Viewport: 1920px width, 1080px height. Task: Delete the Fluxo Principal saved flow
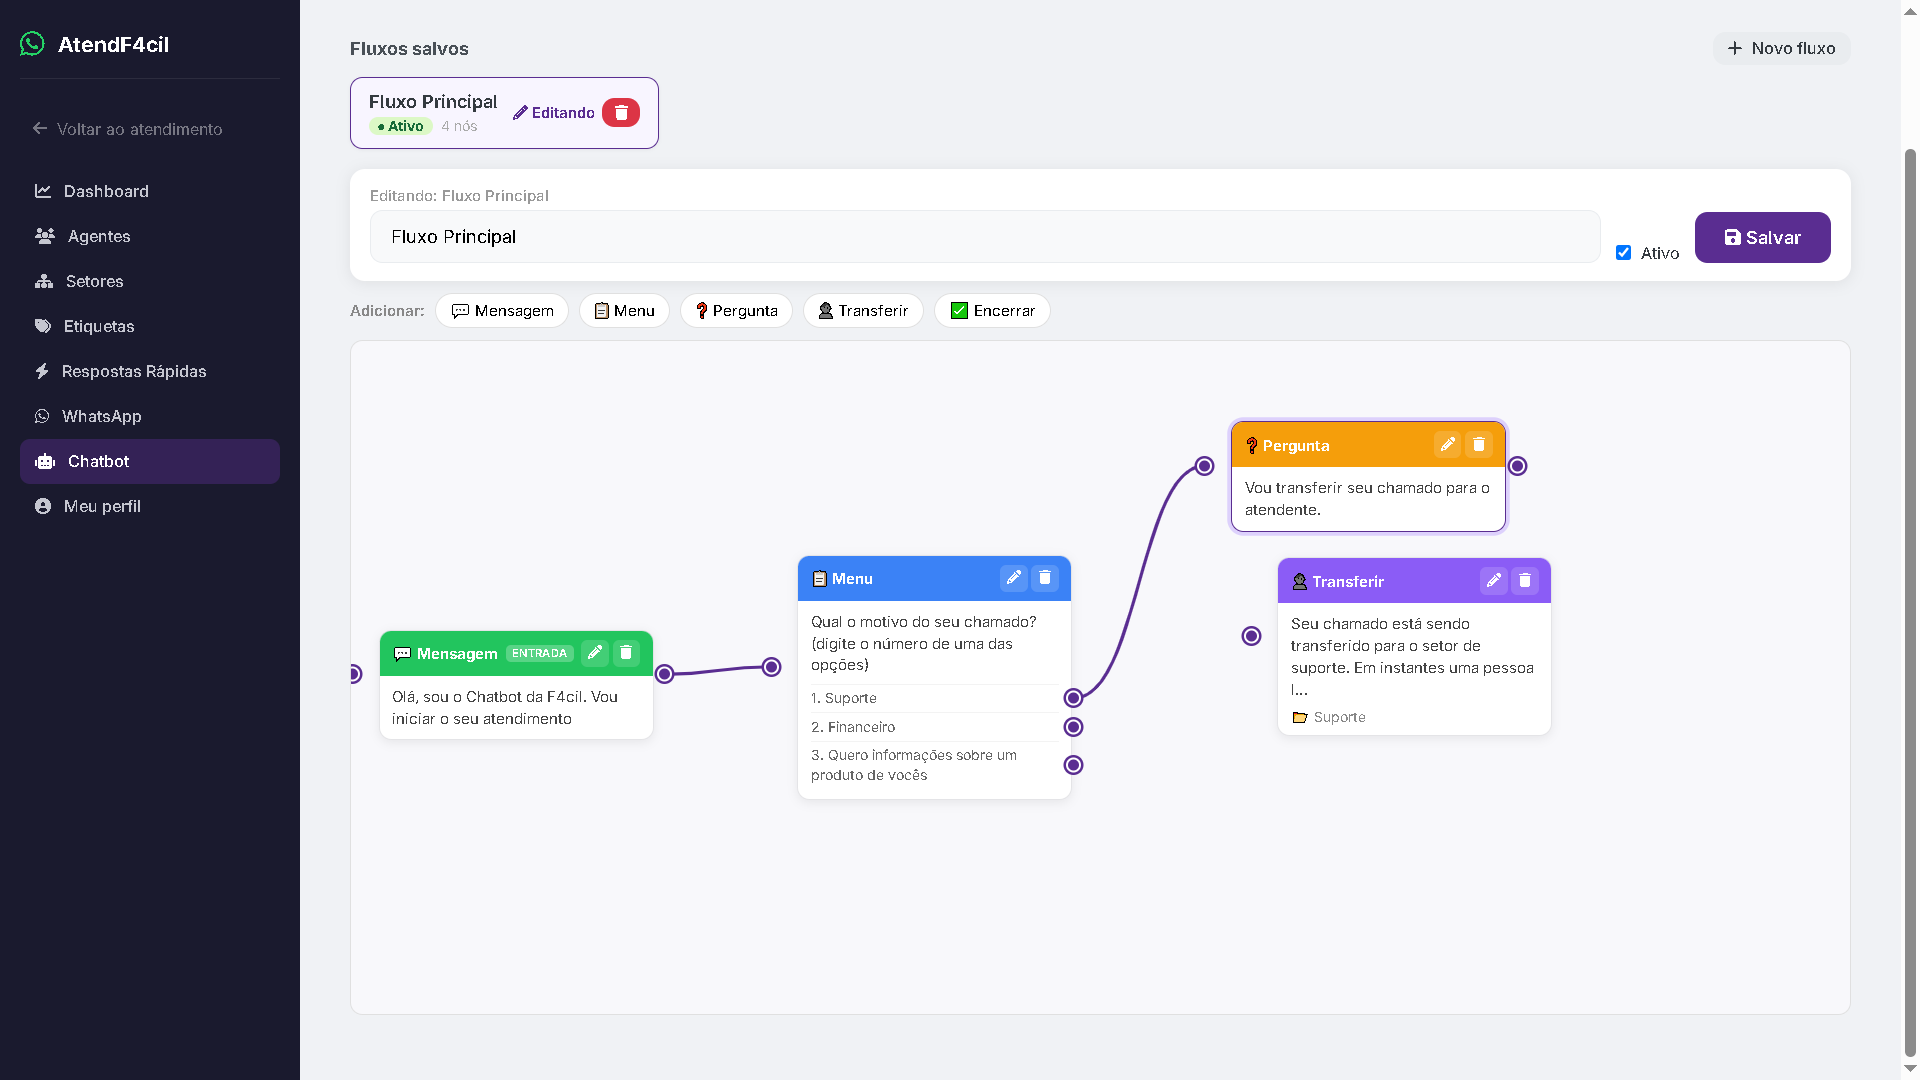(620, 113)
